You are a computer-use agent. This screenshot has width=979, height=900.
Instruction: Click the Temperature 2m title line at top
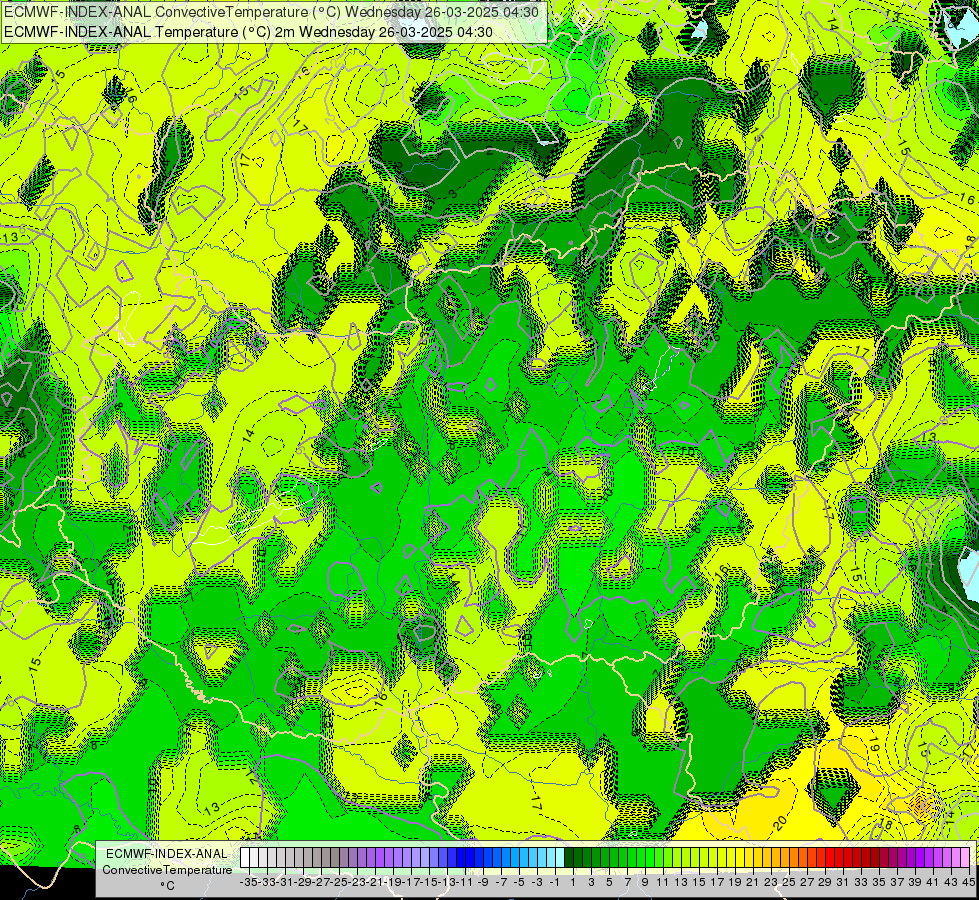[x=248, y=32]
